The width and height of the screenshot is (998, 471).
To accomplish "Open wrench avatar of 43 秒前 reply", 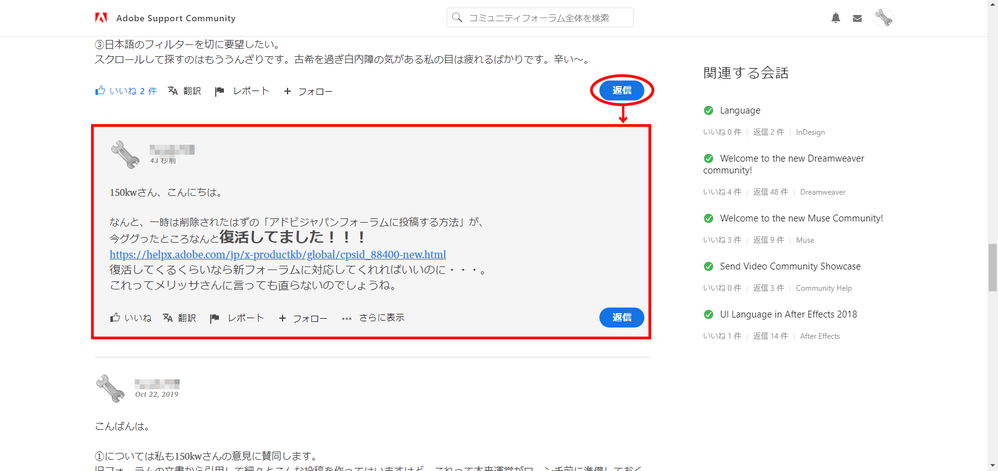I will (x=124, y=155).
